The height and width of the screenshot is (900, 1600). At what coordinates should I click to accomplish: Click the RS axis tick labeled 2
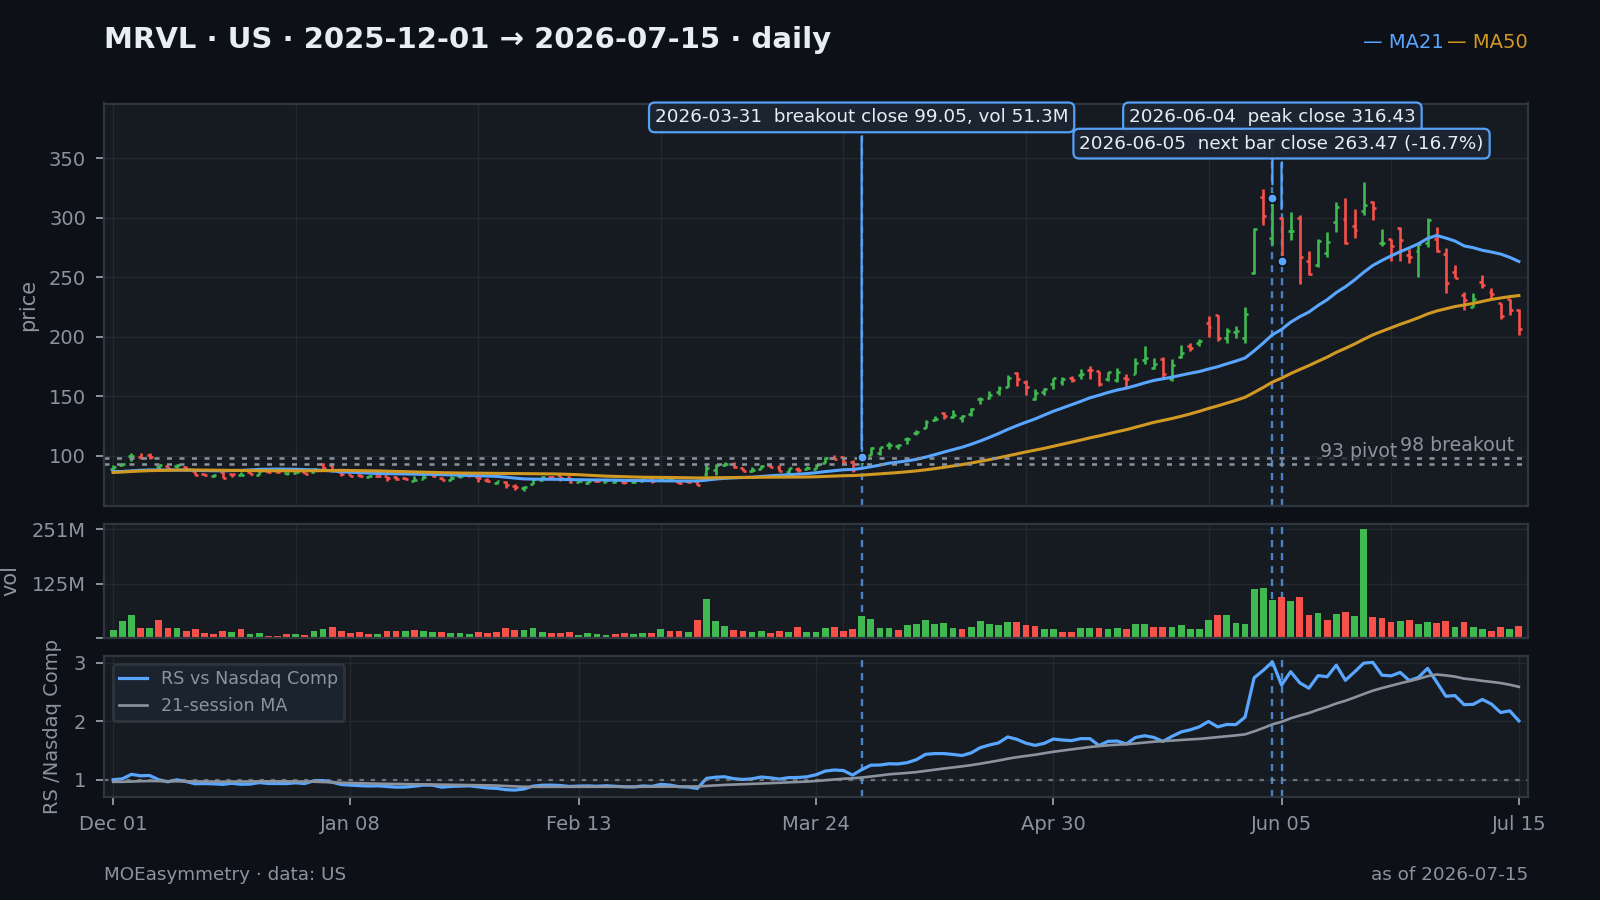(x=80, y=722)
